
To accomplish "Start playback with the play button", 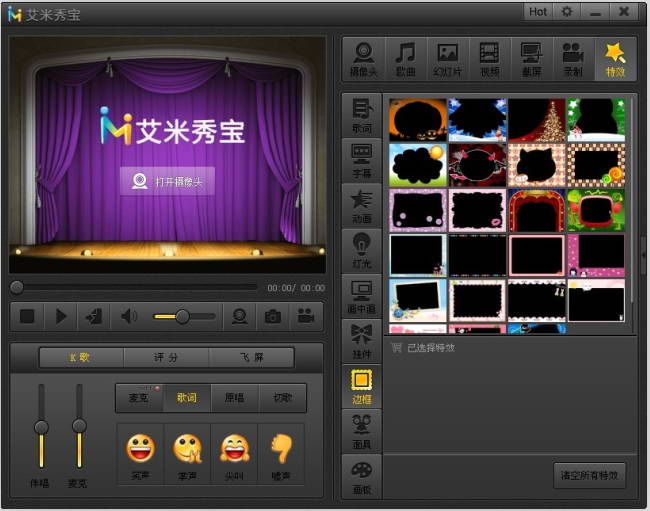I will (61, 317).
